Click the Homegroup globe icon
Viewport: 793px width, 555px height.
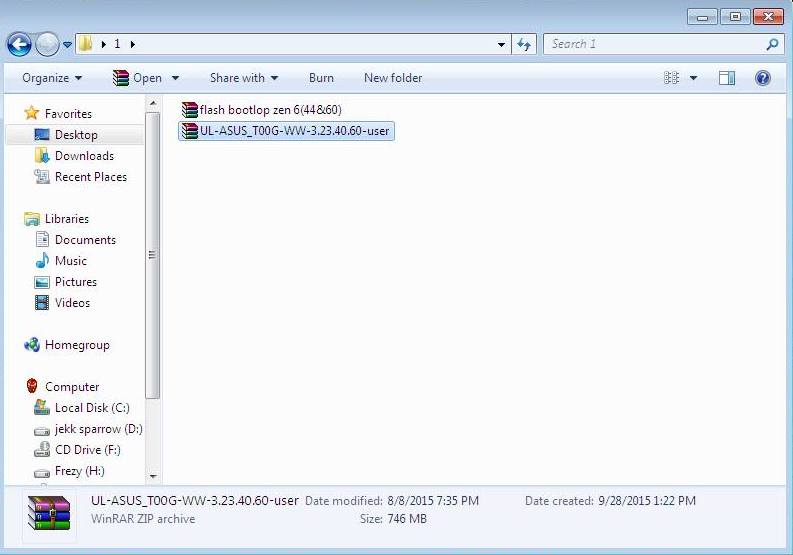point(32,345)
